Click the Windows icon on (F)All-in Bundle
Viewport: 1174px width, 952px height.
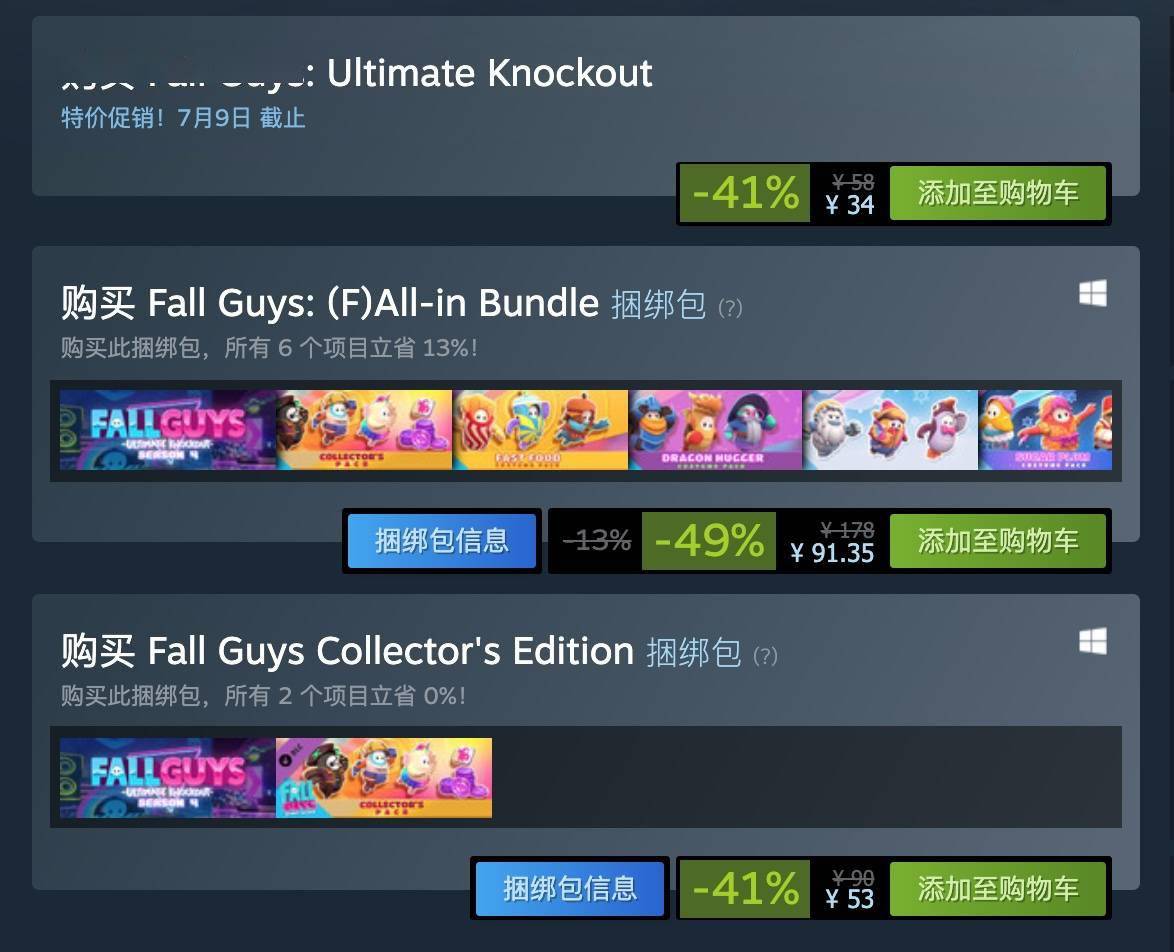point(1092,294)
